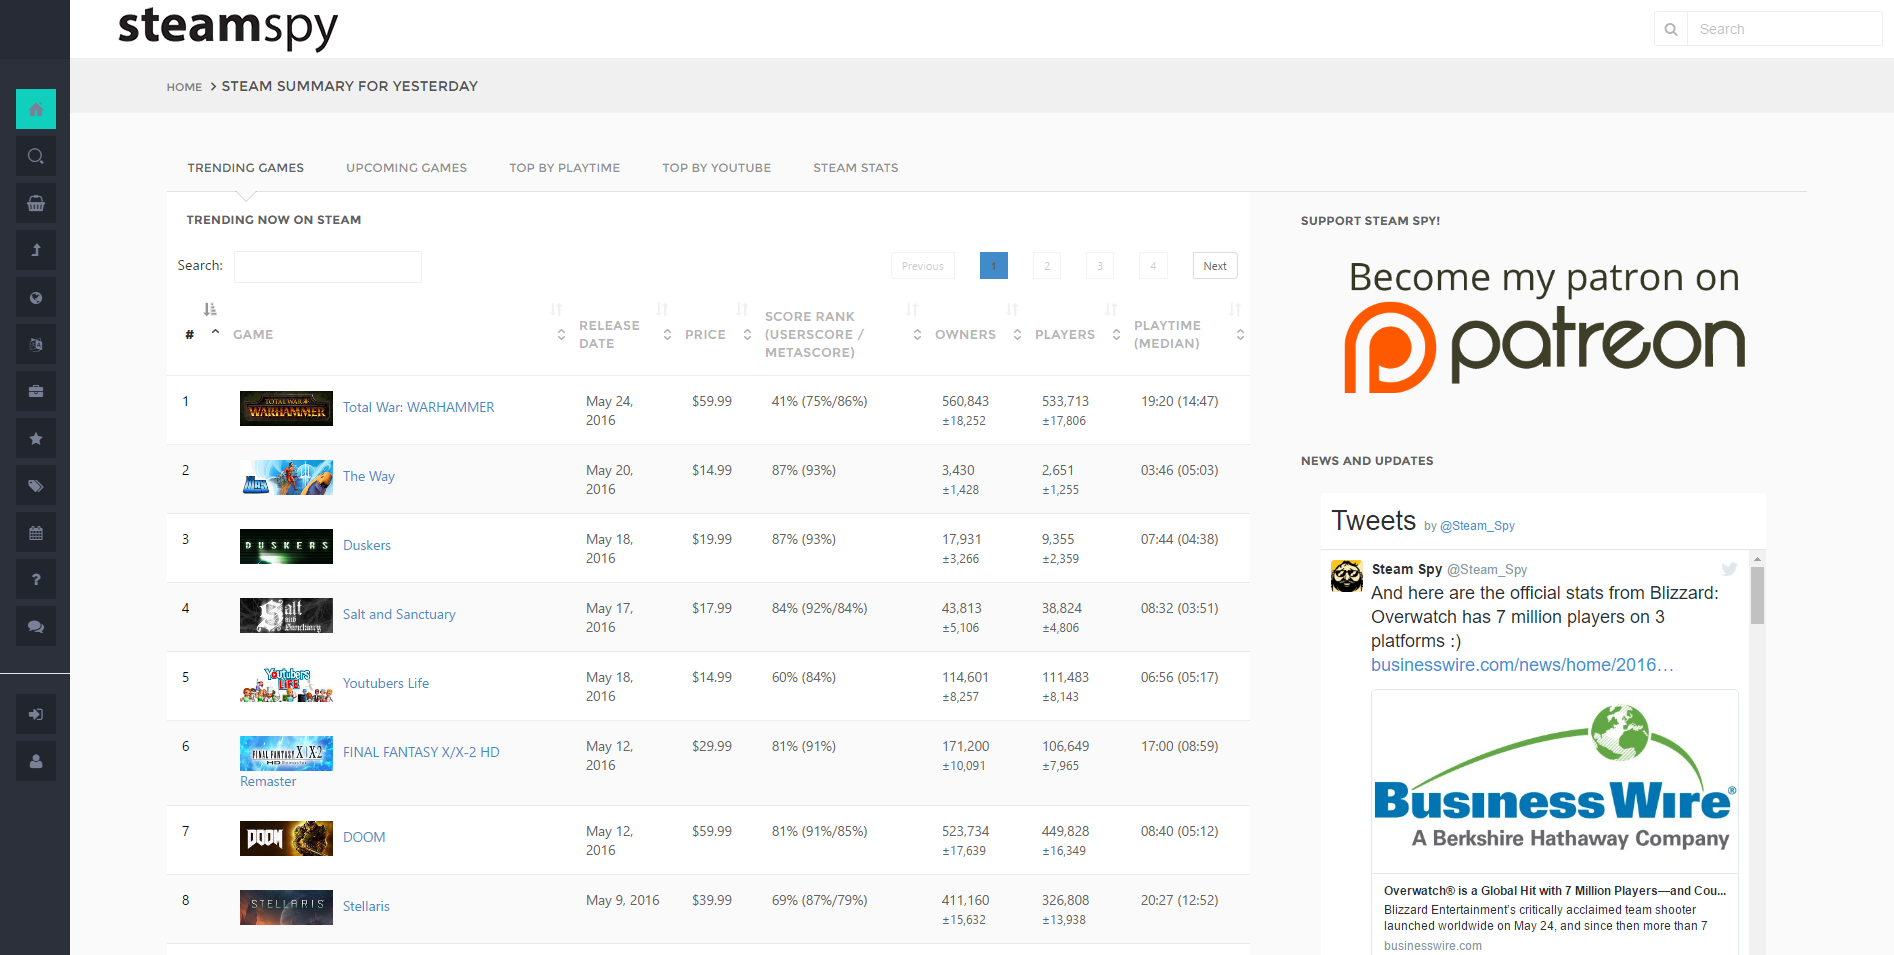Click the Home breadcrumb link
This screenshot has width=1894, height=955.
click(x=184, y=87)
